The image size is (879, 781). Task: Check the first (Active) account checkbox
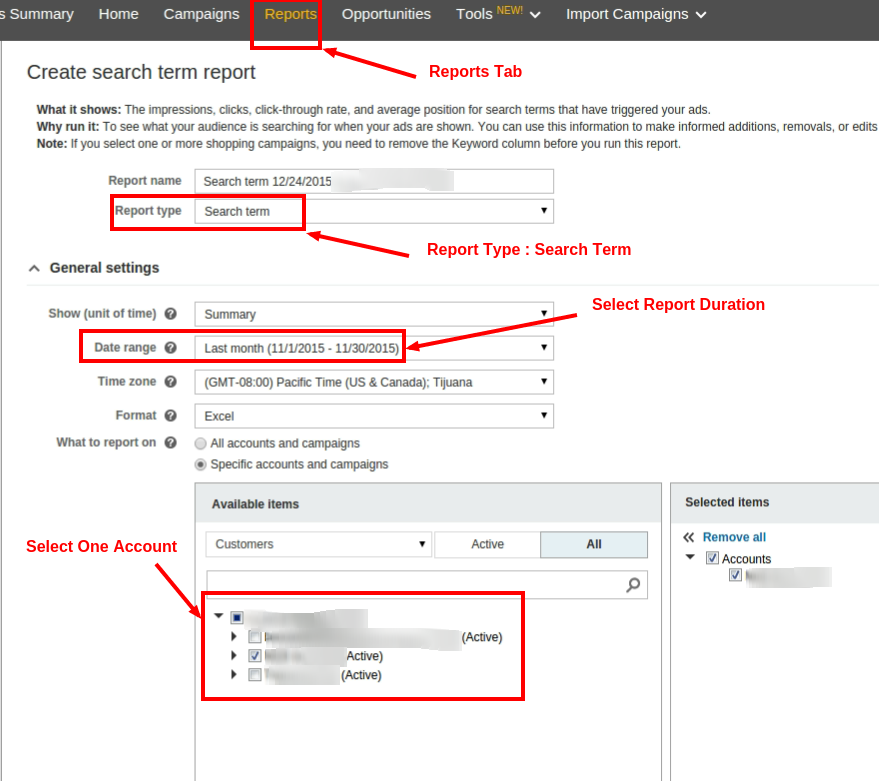click(x=255, y=637)
